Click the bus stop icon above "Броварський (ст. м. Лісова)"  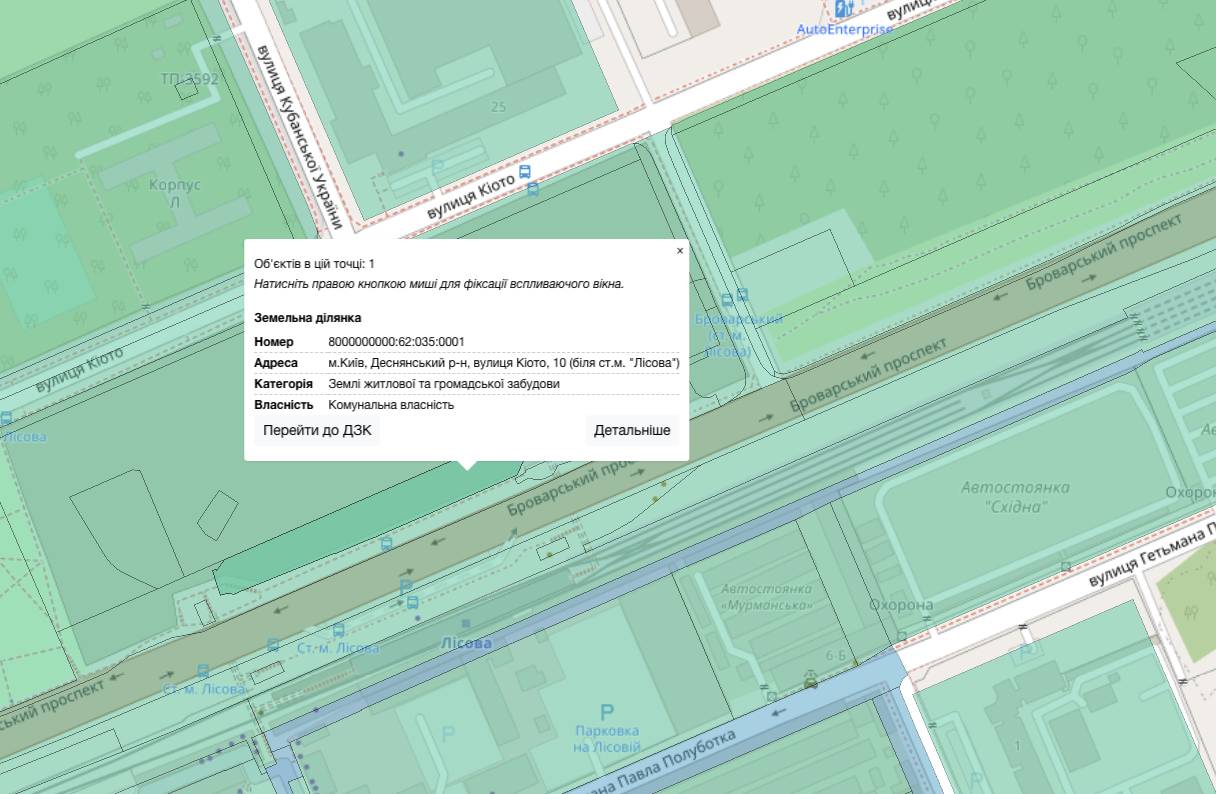pyautogui.click(x=742, y=295)
